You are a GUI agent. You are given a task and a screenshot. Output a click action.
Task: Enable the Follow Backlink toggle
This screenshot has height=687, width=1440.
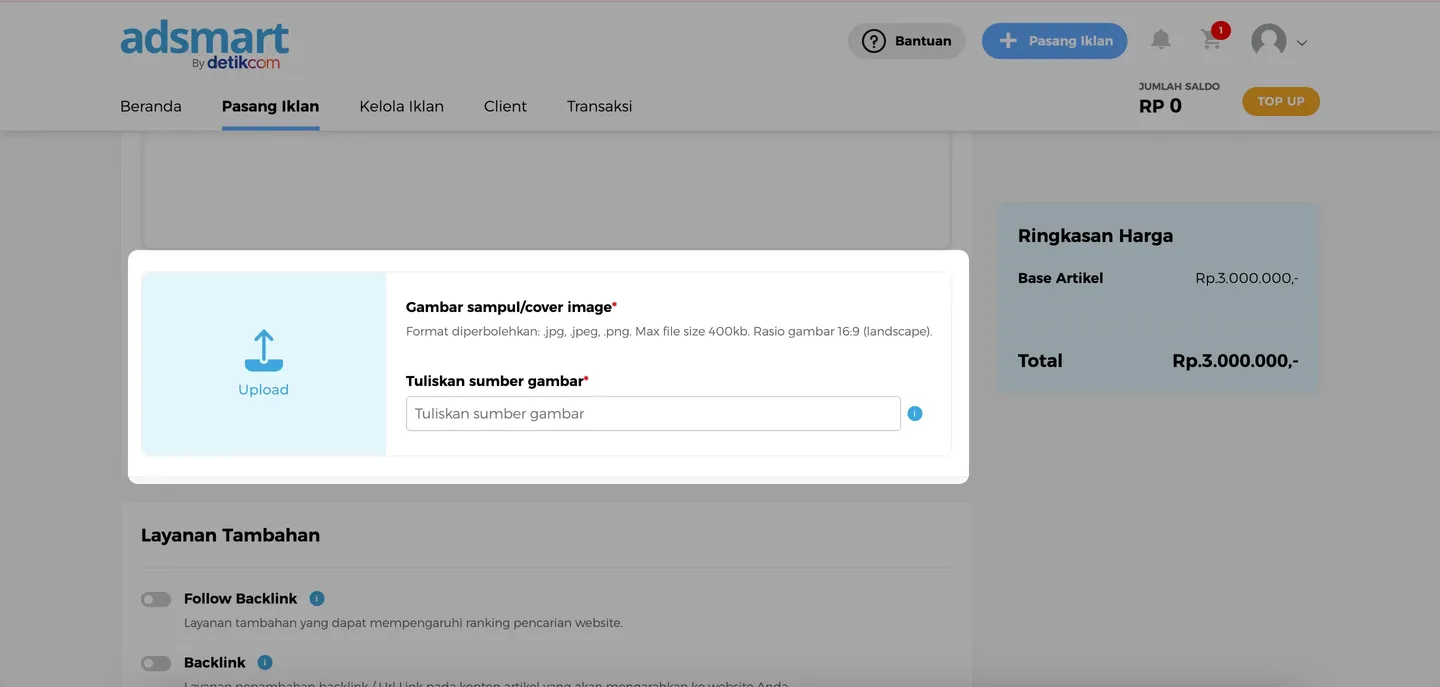click(x=156, y=599)
